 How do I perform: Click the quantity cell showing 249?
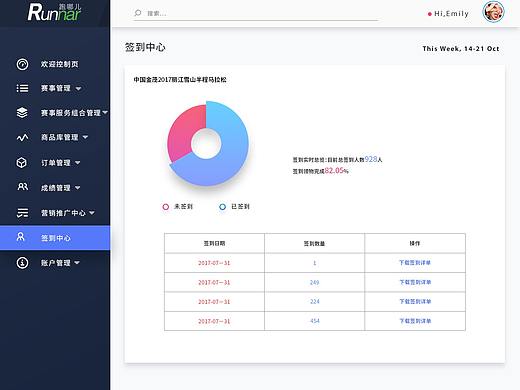click(314, 282)
